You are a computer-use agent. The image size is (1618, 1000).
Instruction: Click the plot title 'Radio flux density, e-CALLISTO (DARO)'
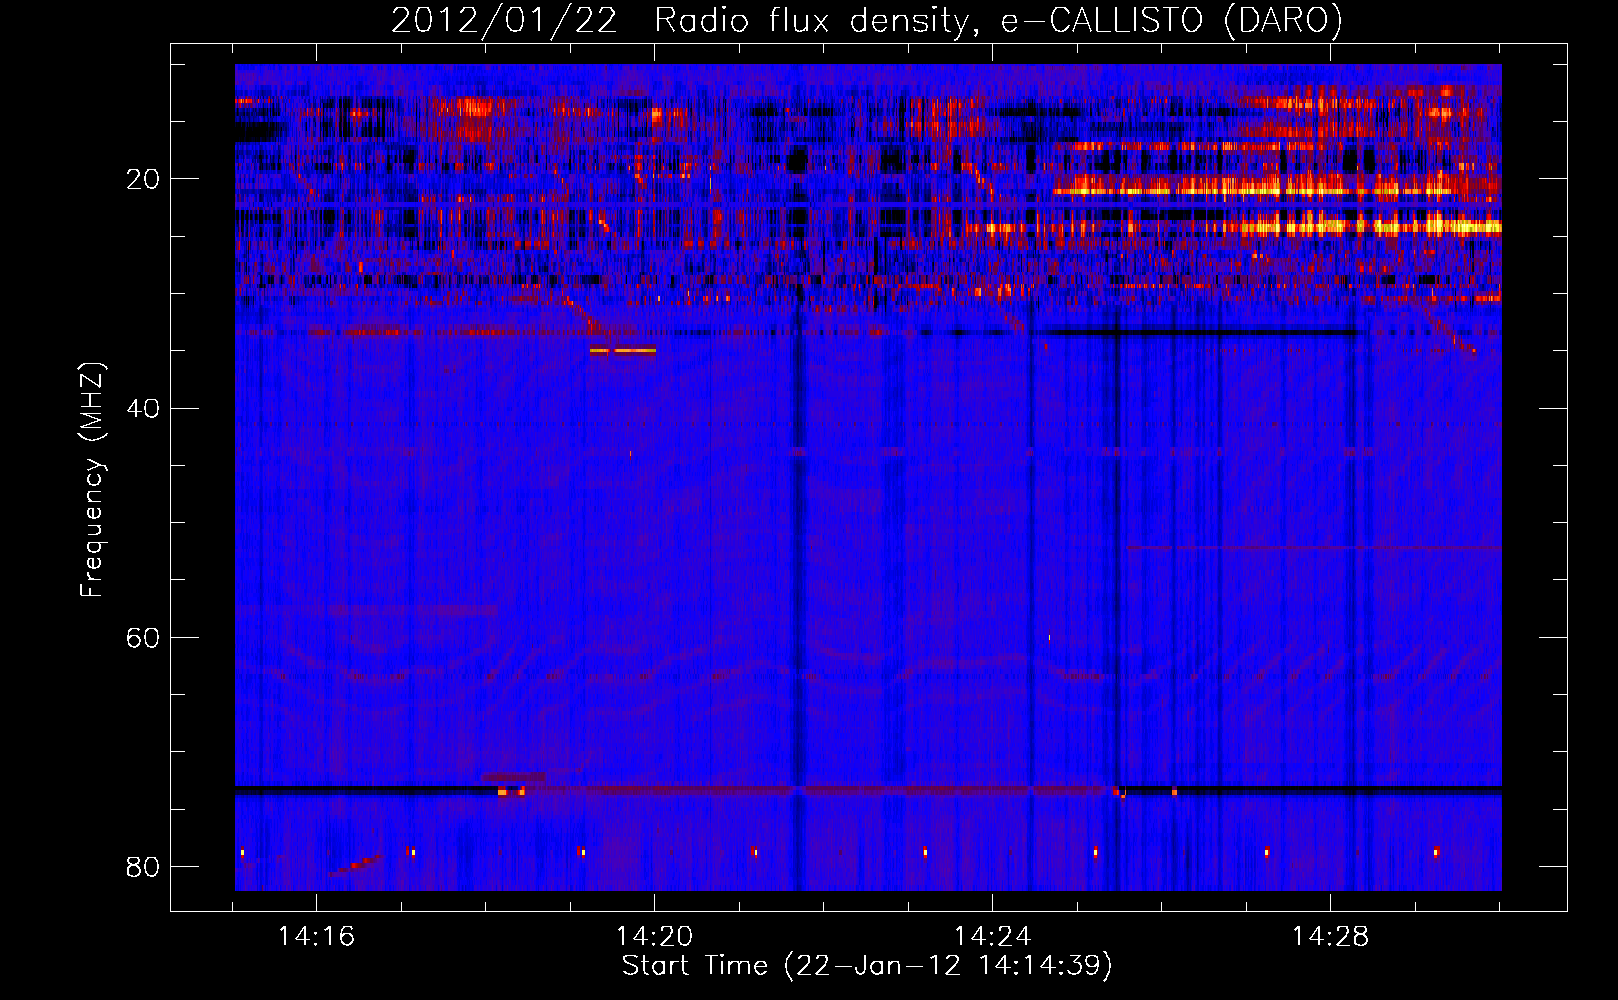point(998,21)
